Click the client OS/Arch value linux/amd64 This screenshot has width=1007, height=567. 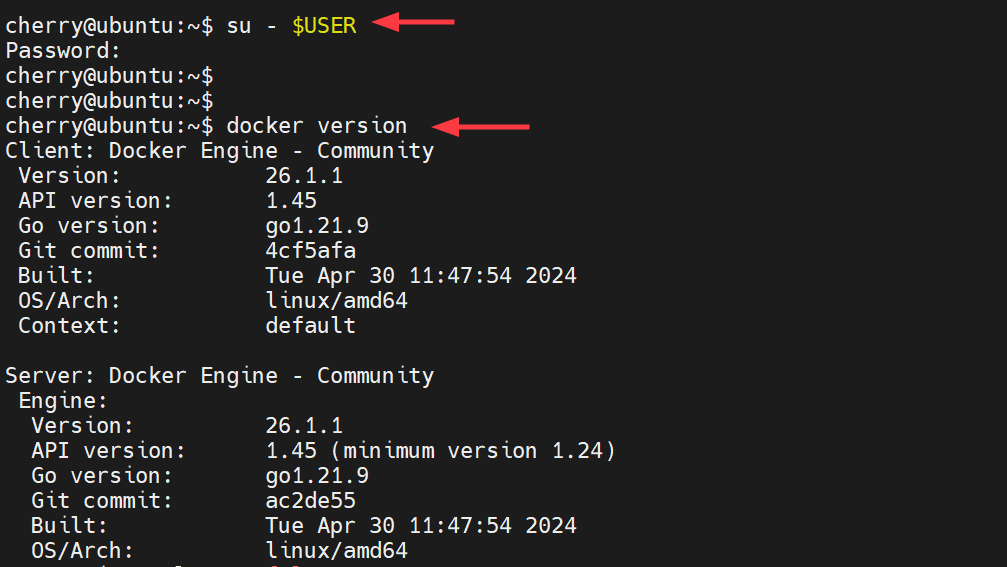[x=336, y=300]
